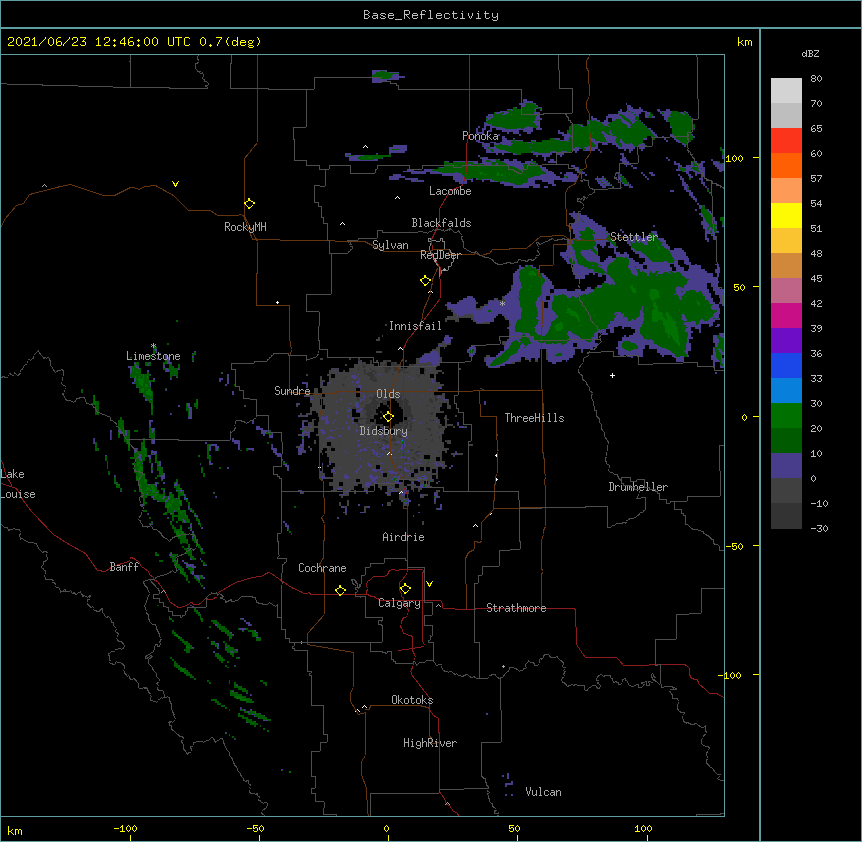Click the Strathmore label
Image resolution: width=862 pixels, height=842 pixels.
coord(516,608)
